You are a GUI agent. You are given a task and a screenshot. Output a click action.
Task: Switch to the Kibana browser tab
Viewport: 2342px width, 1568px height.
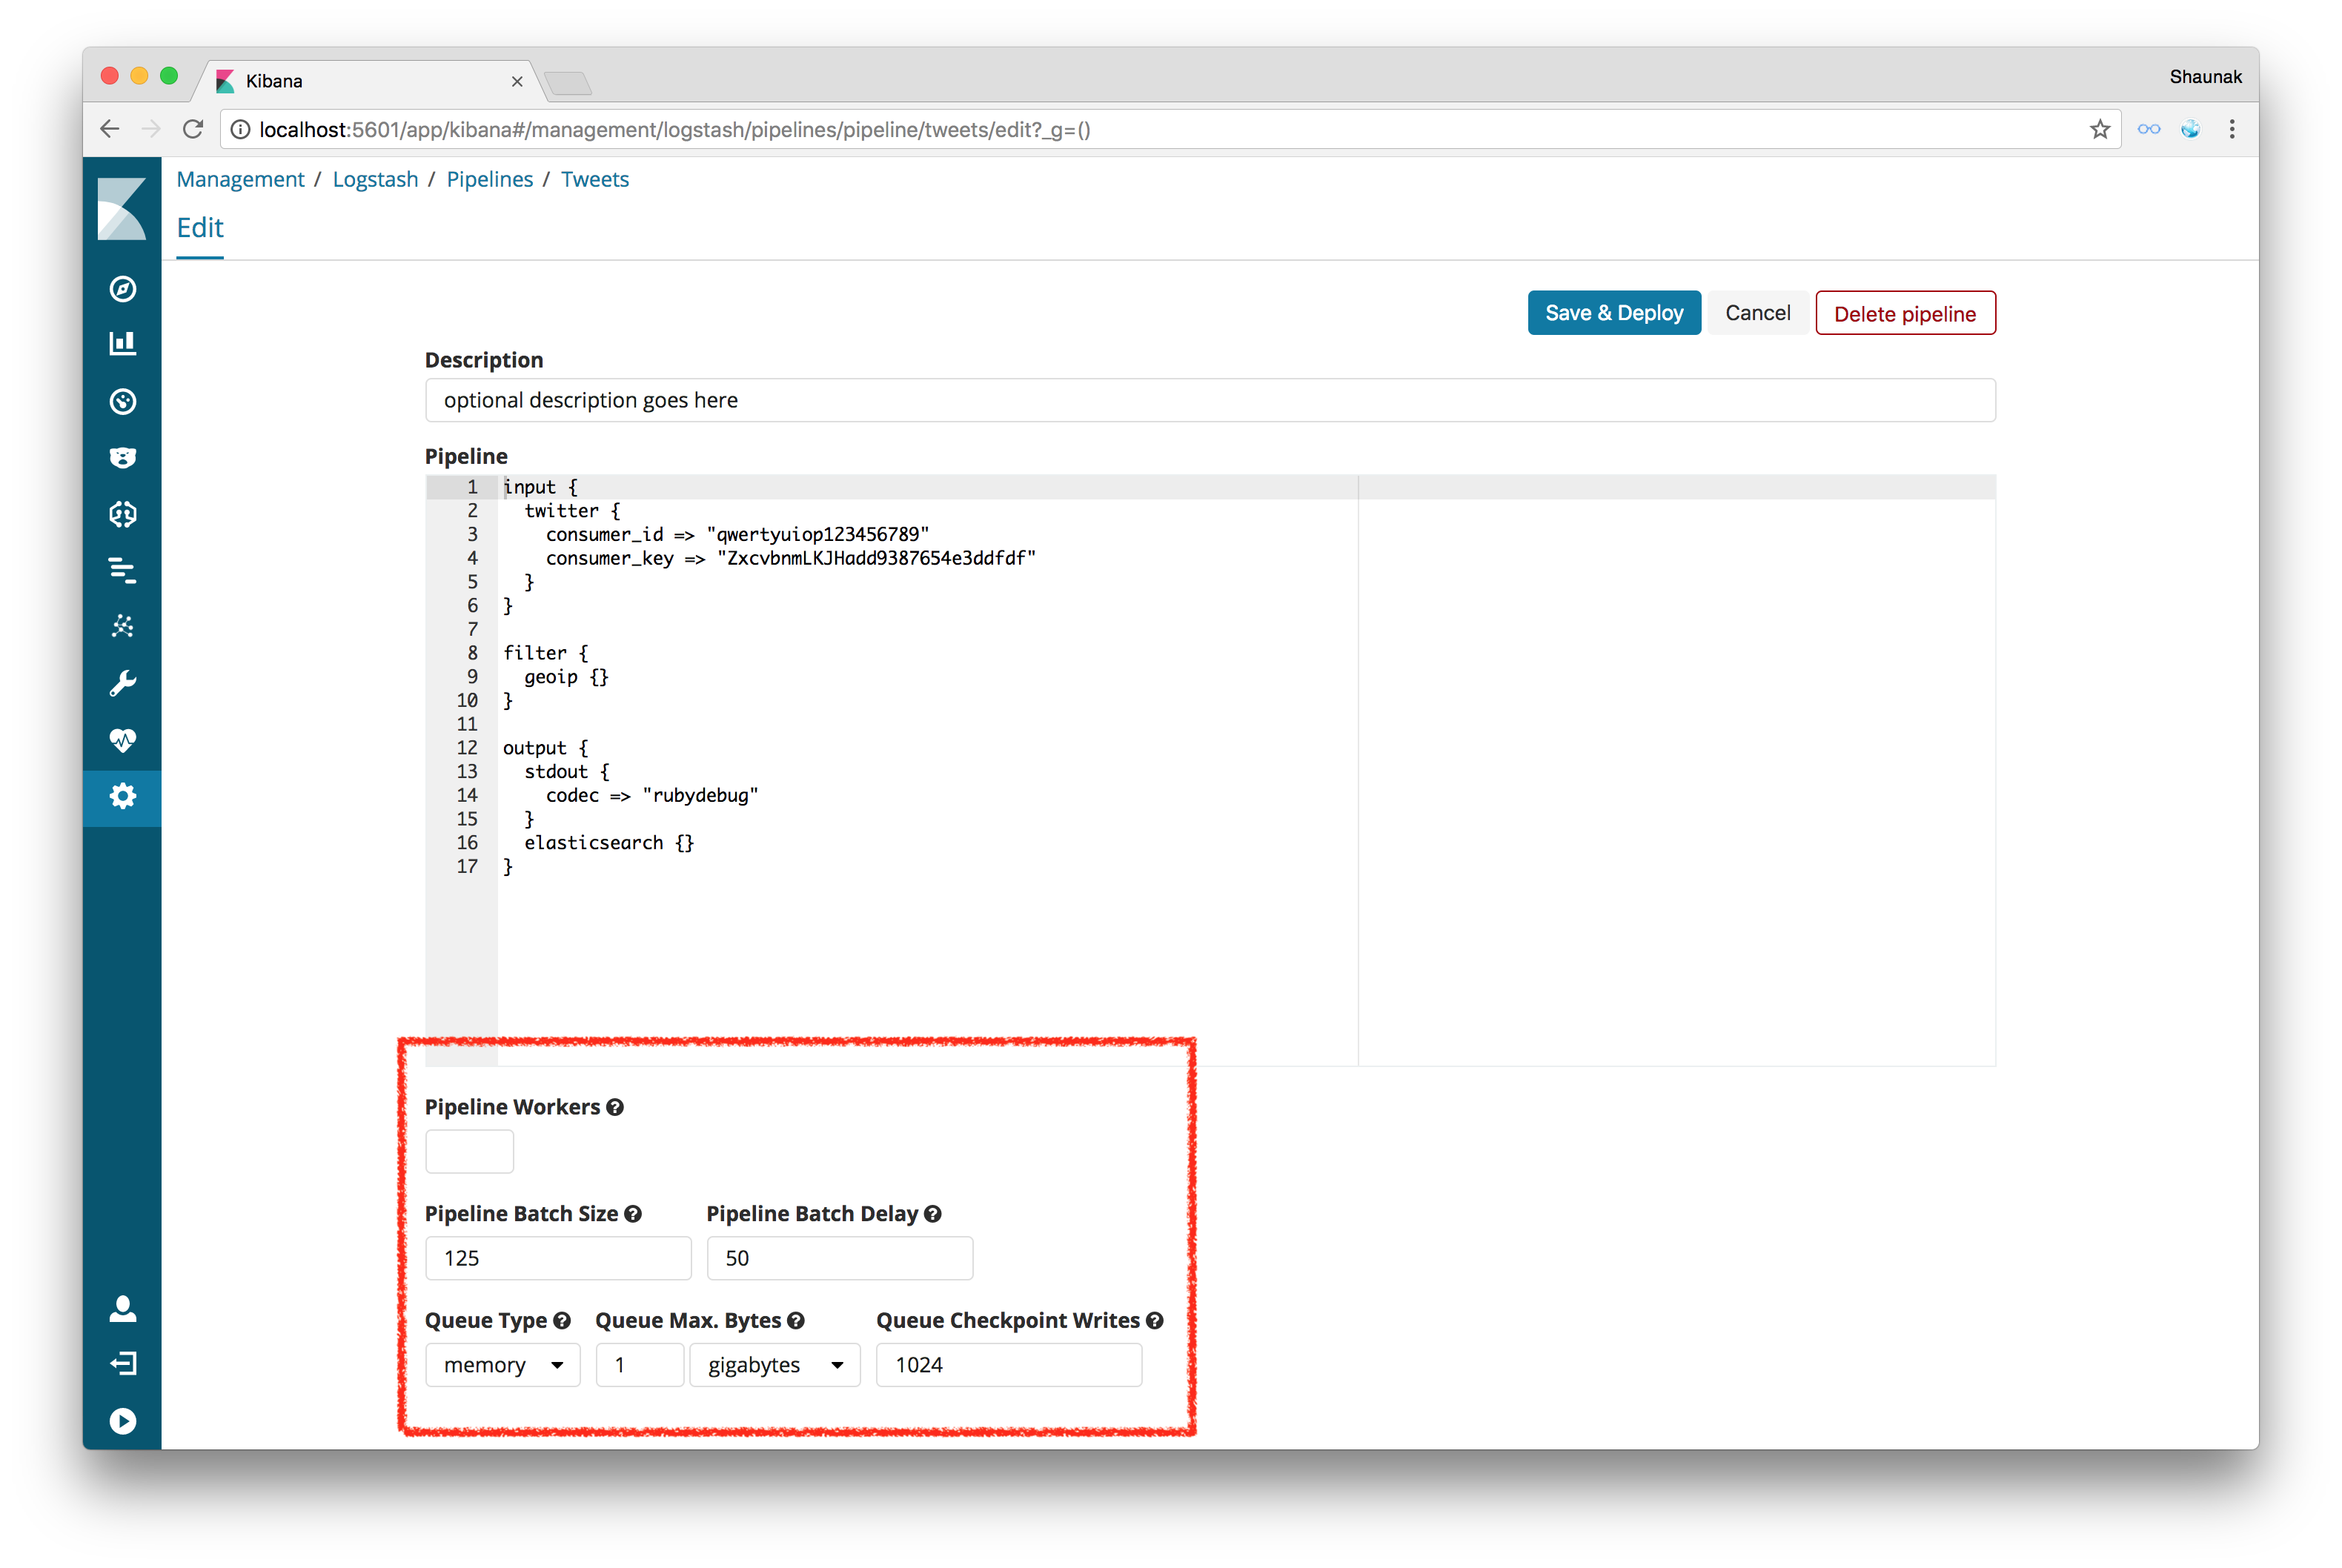coord(370,81)
